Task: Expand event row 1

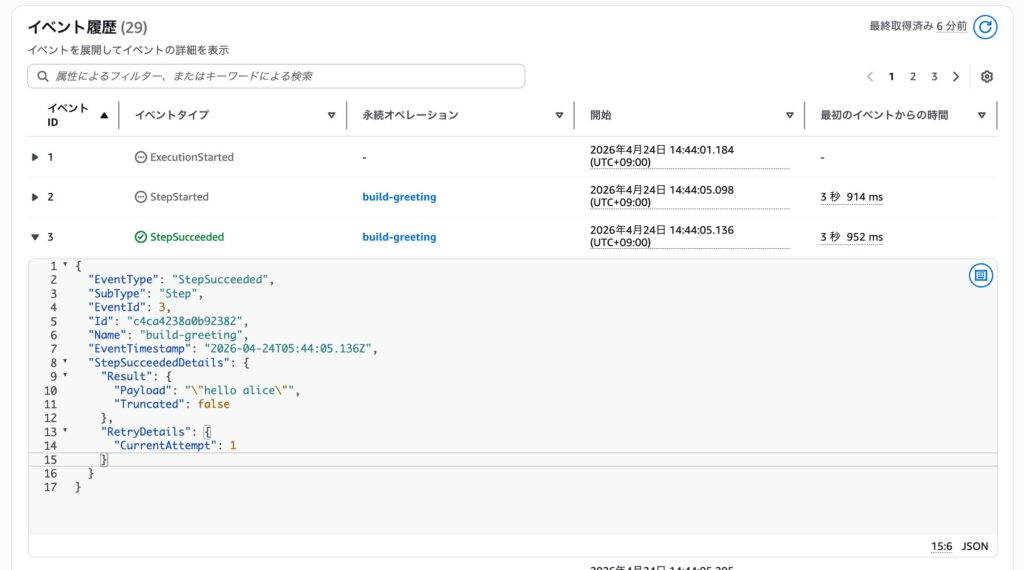Action: point(35,157)
